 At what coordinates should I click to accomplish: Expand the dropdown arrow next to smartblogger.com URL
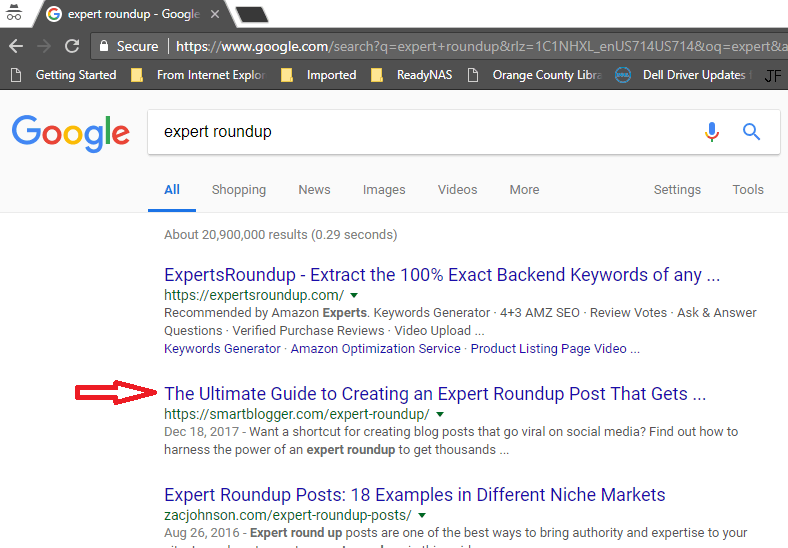440,414
